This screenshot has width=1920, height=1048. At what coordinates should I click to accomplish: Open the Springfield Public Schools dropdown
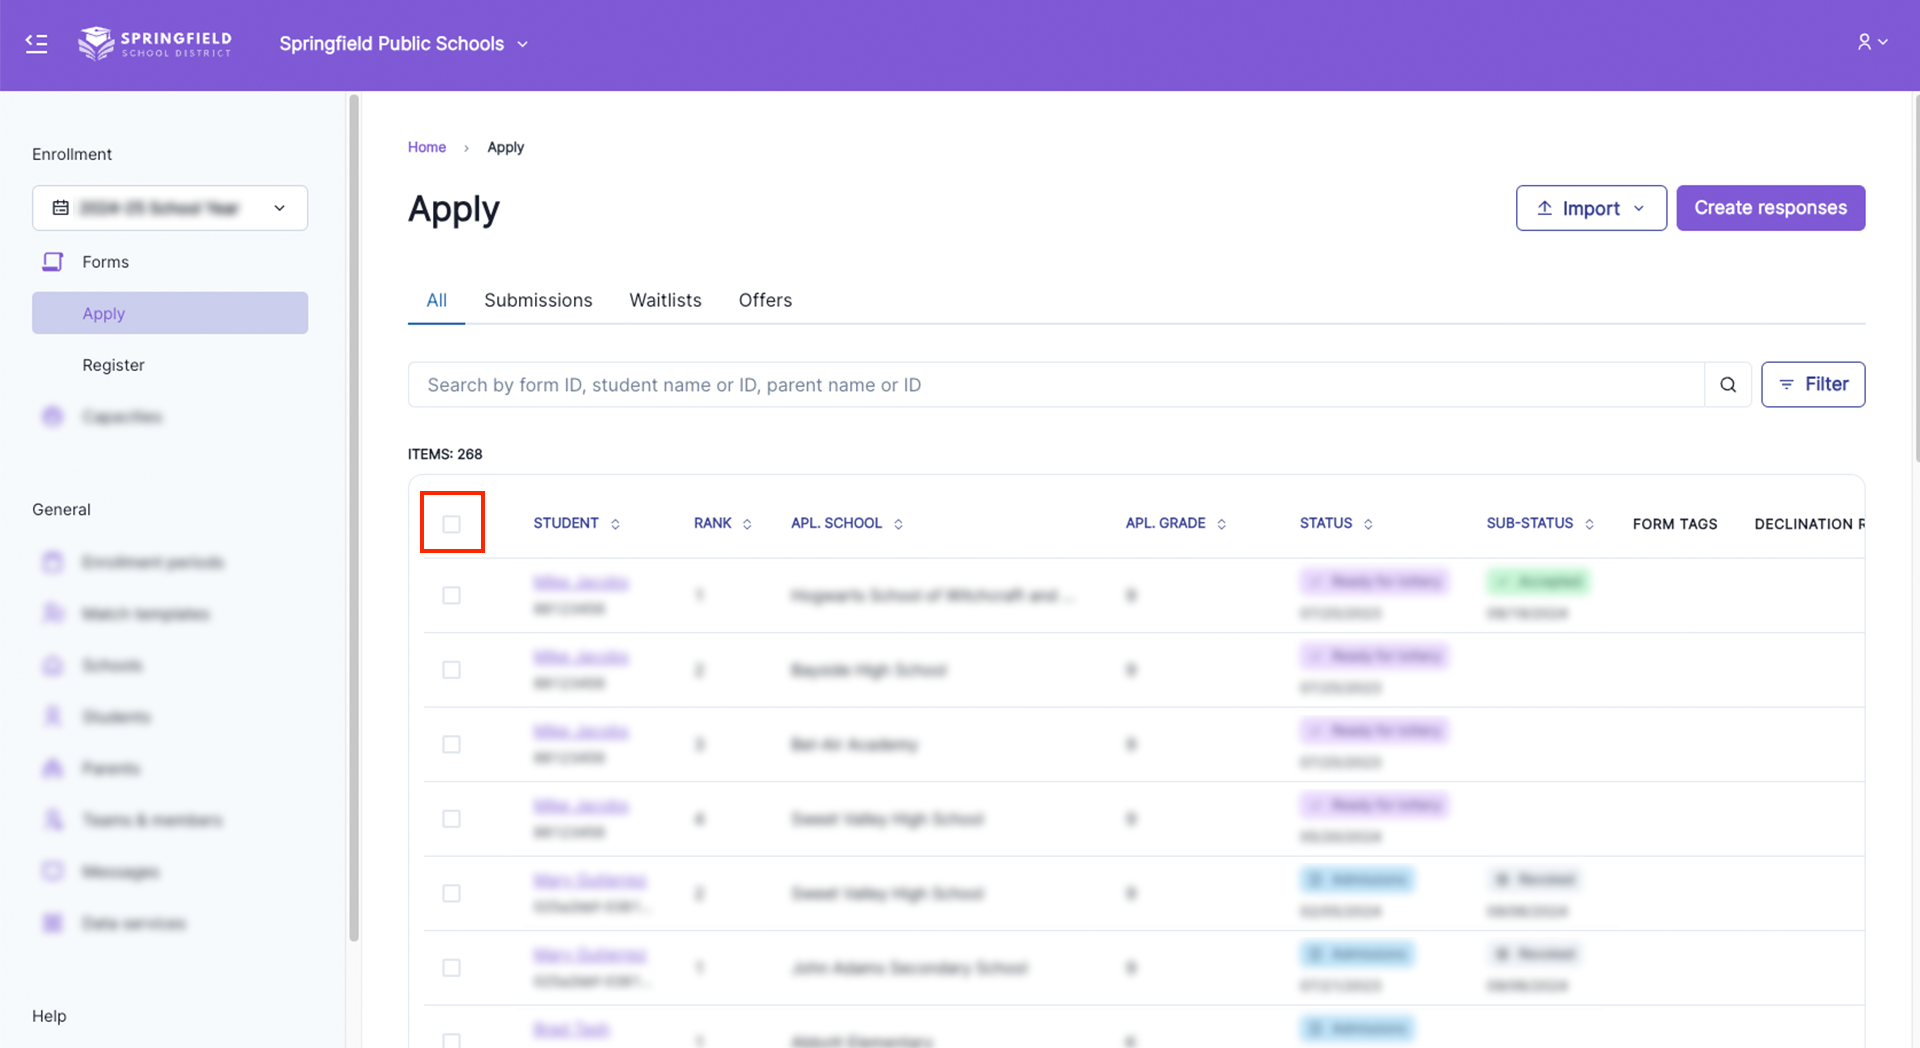pos(403,44)
